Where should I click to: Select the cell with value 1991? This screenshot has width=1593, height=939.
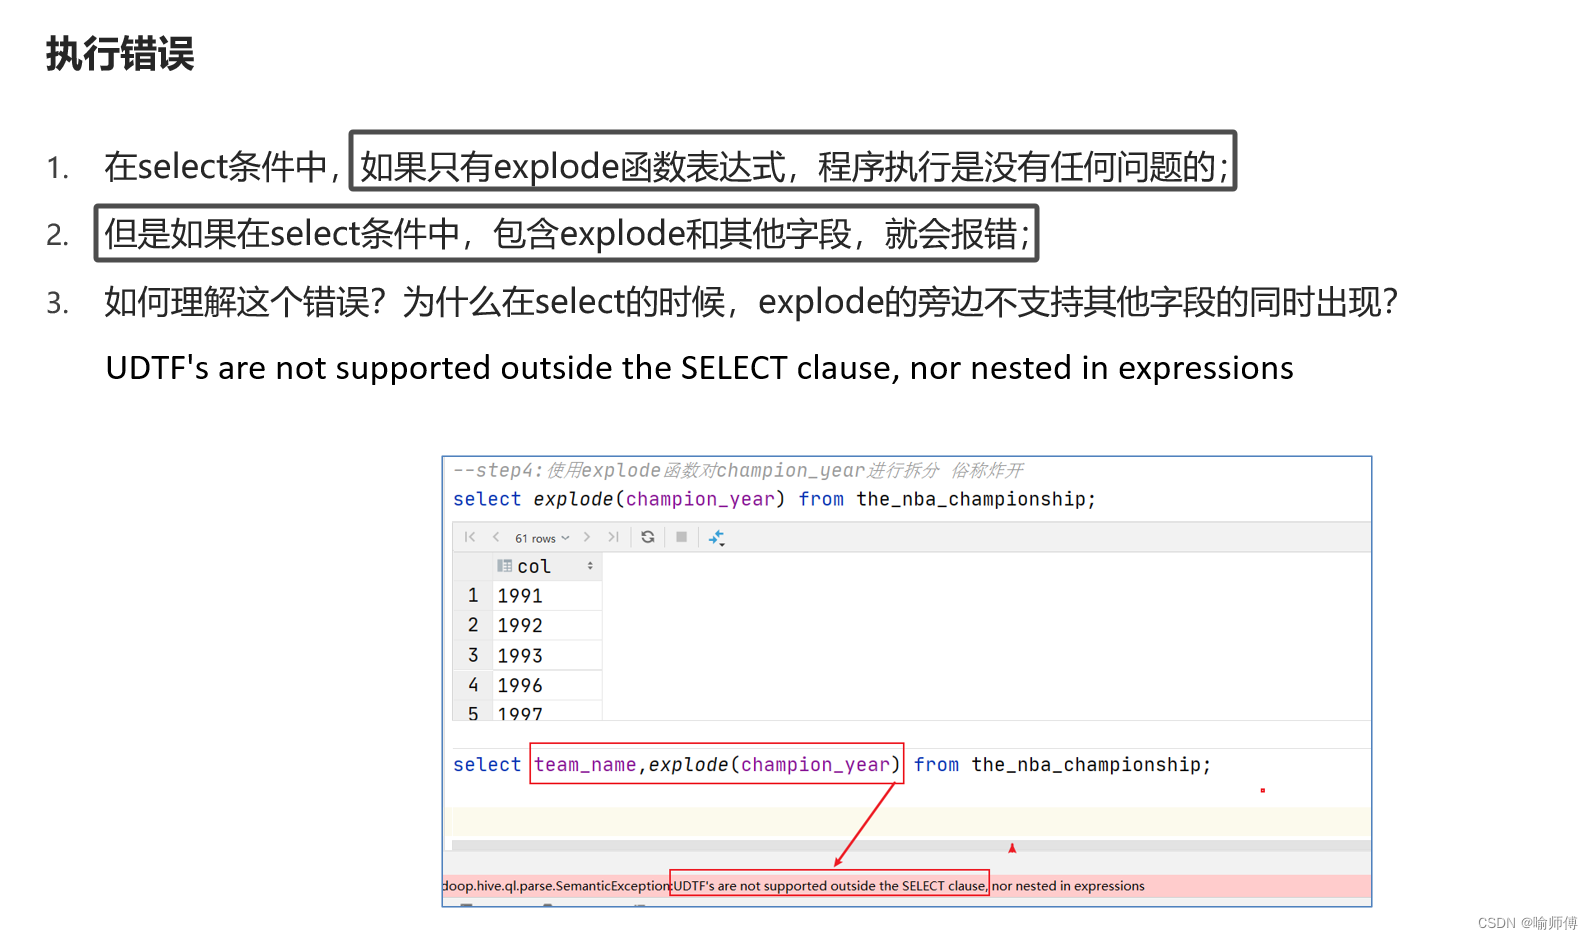click(x=547, y=596)
